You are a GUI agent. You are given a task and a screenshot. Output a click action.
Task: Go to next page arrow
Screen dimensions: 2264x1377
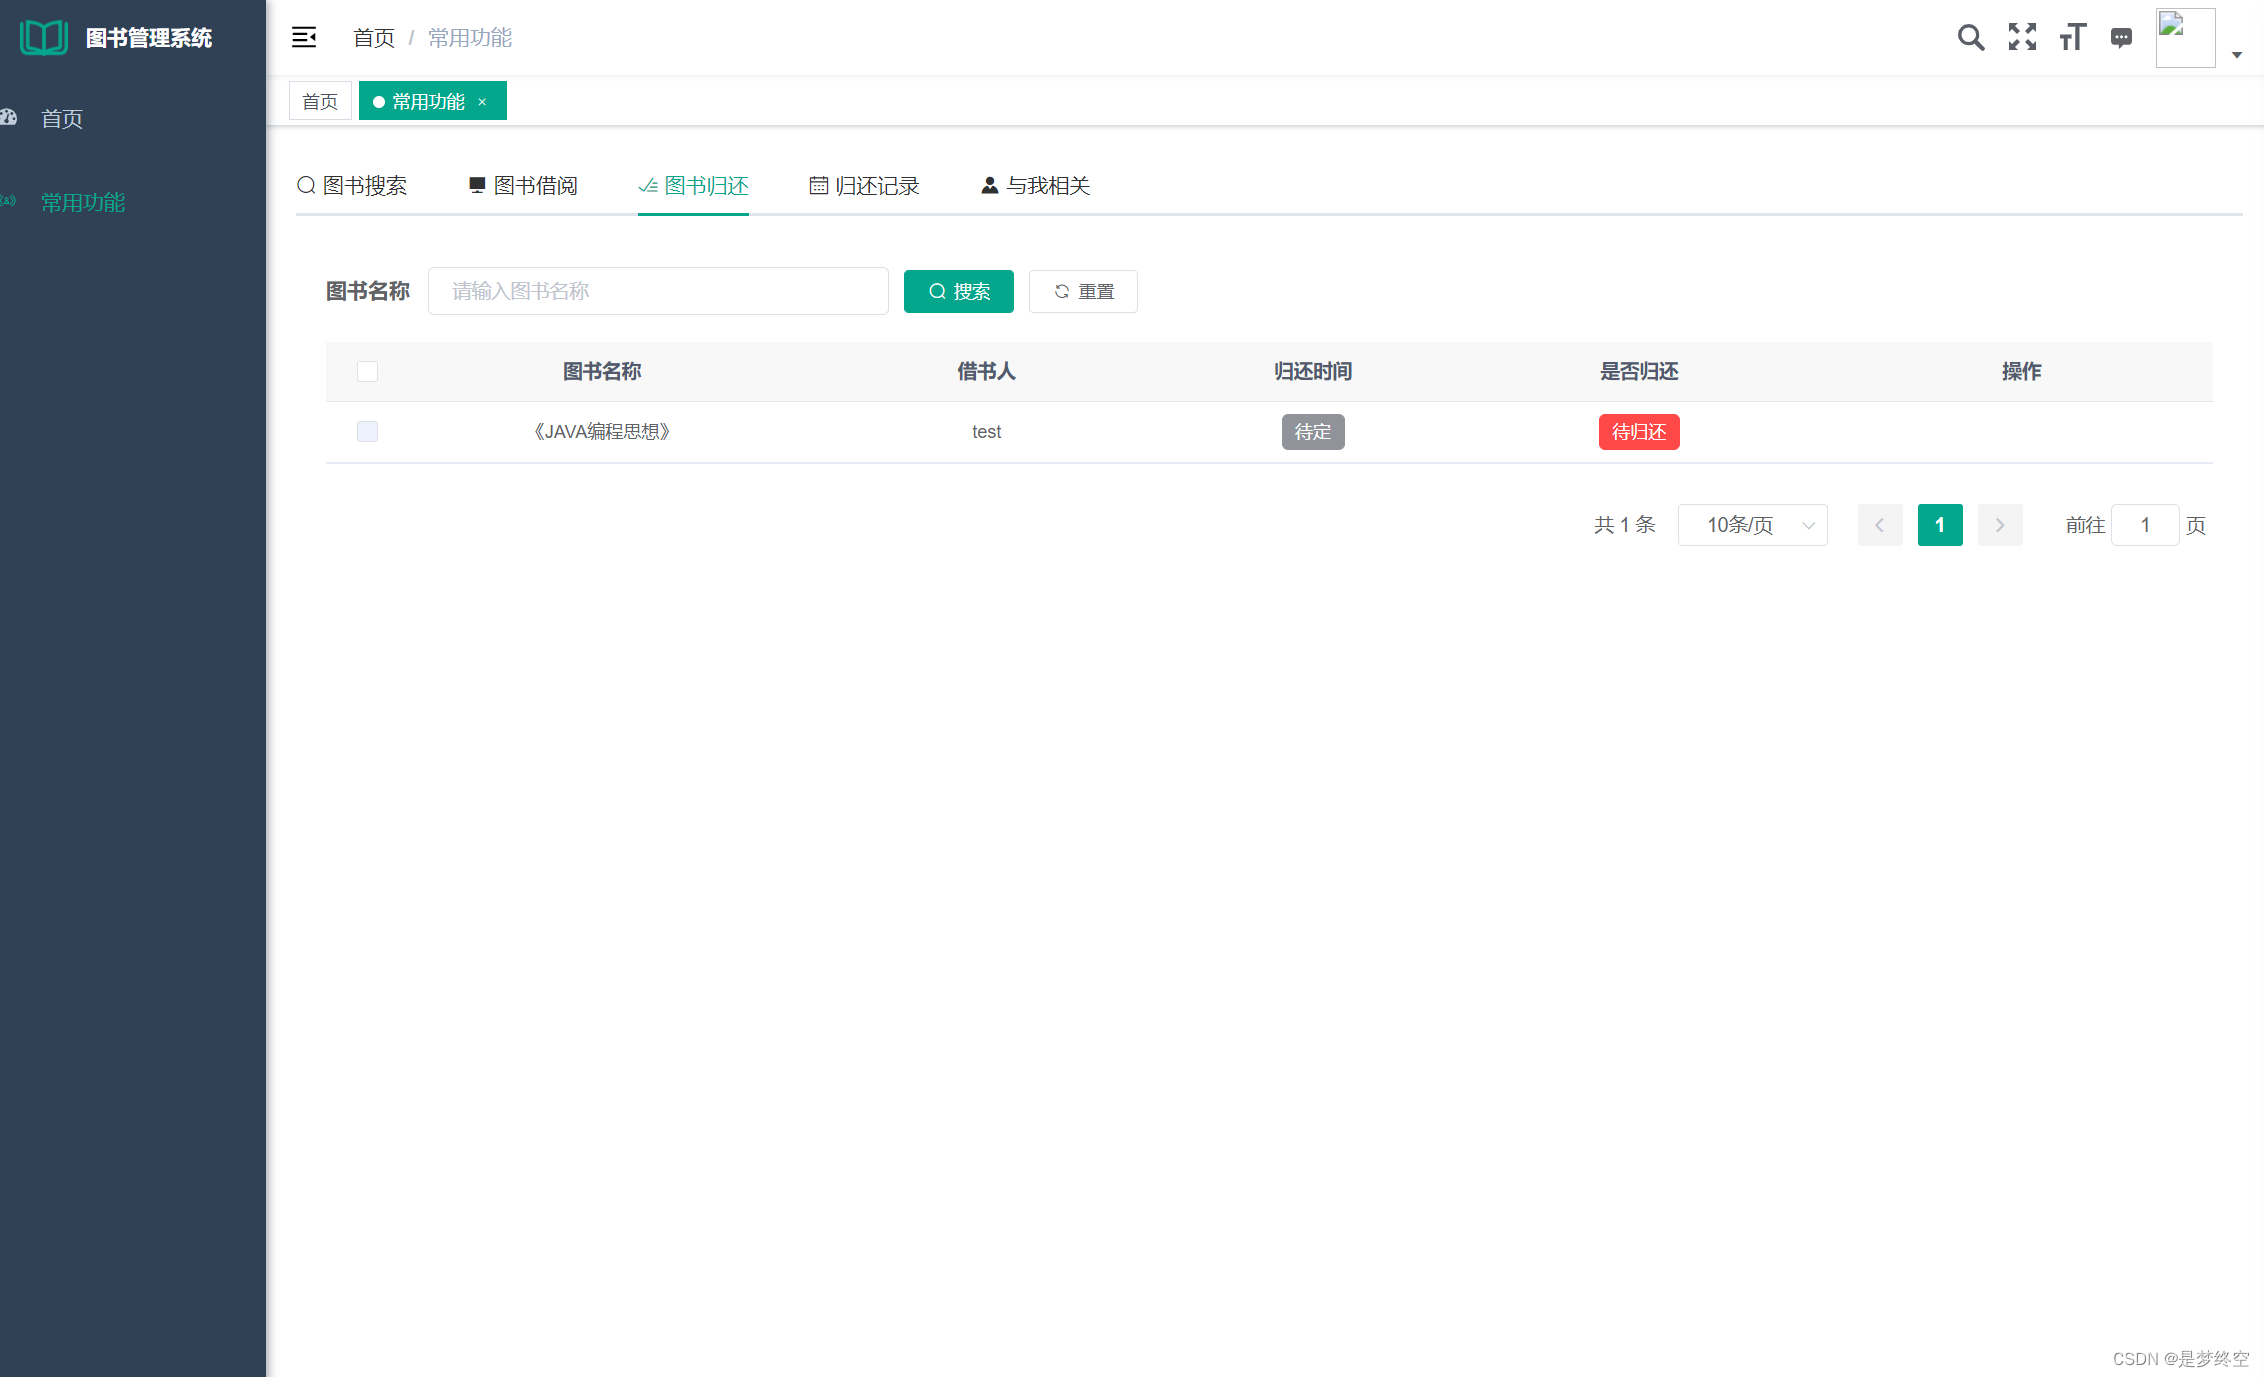coord(1999,525)
